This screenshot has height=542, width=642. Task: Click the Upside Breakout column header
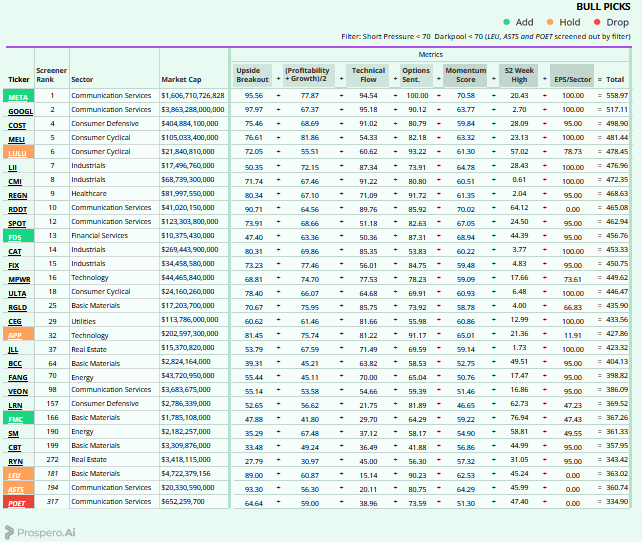coord(252,75)
